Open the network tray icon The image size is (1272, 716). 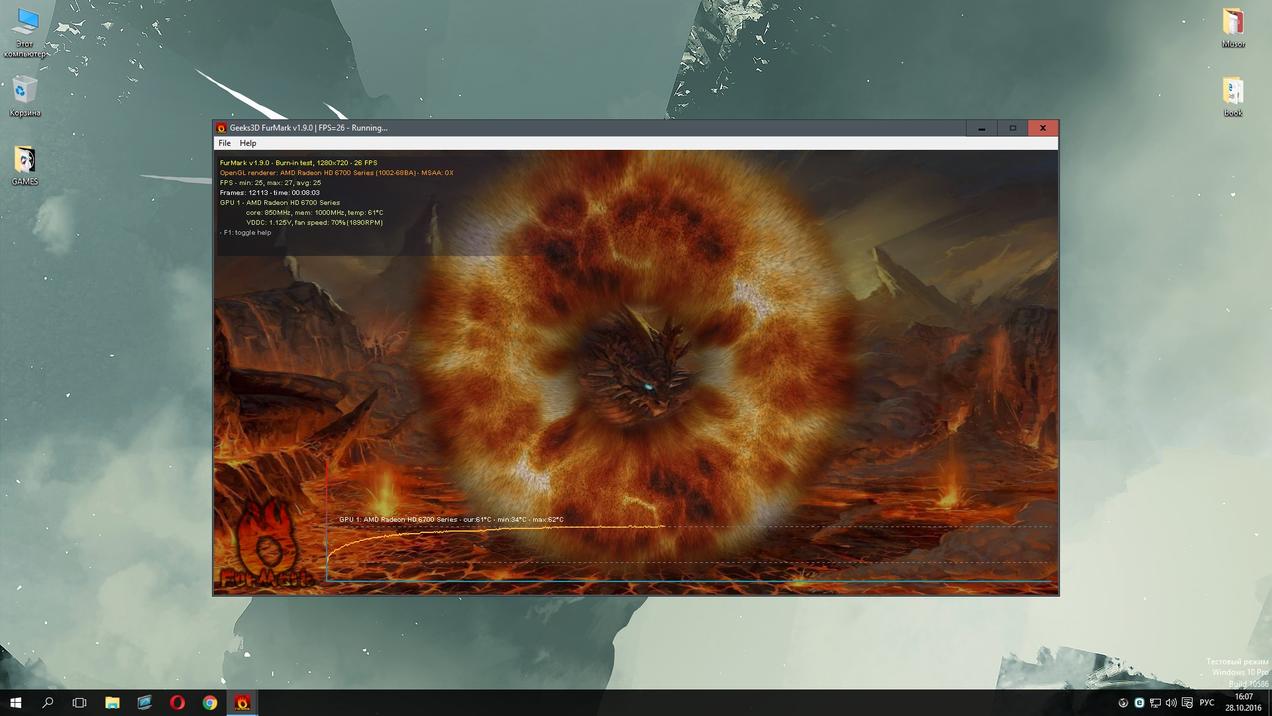pos(1155,703)
